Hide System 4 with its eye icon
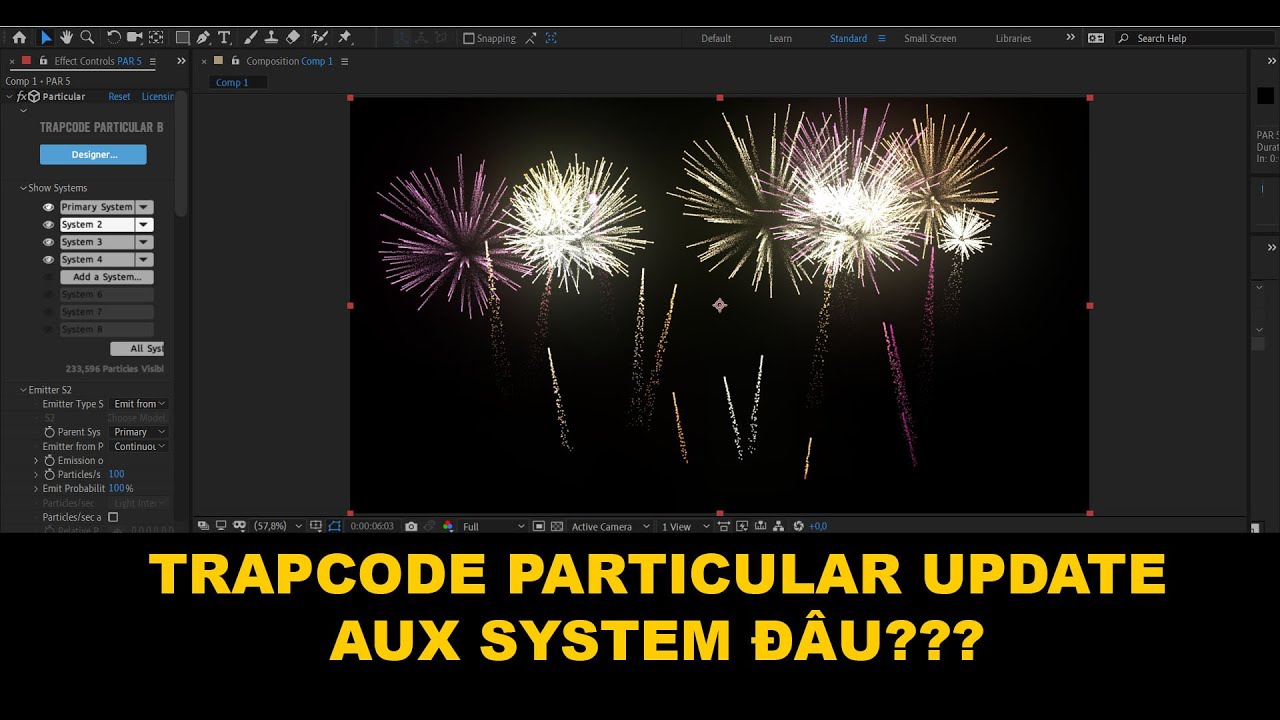The height and width of the screenshot is (720, 1280). [48, 260]
